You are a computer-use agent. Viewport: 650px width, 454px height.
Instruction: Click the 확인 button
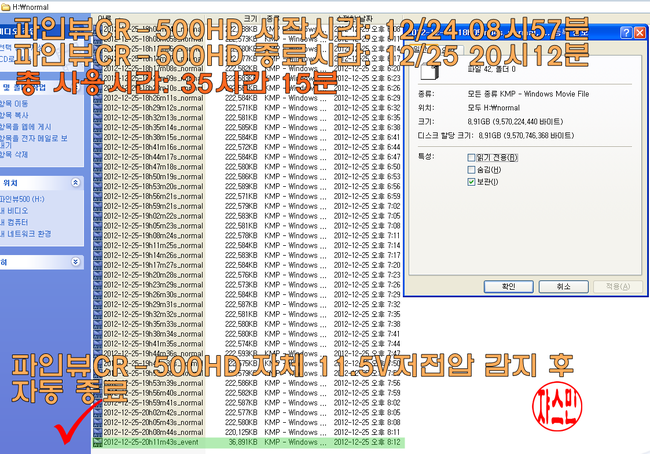pyautogui.click(x=508, y=286)
